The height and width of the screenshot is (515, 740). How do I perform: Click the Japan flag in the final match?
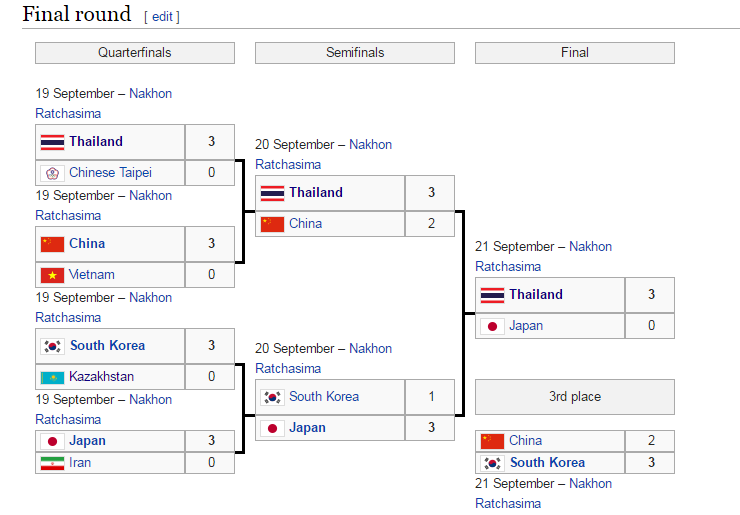[x=492, y=326]
